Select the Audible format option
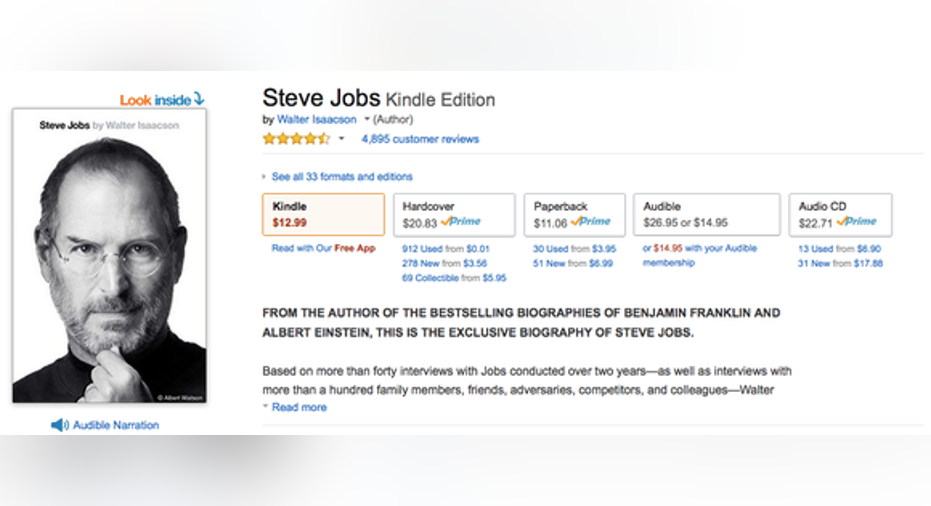The height and width of the screenshot is (506, 931). [x=707, y=214]
